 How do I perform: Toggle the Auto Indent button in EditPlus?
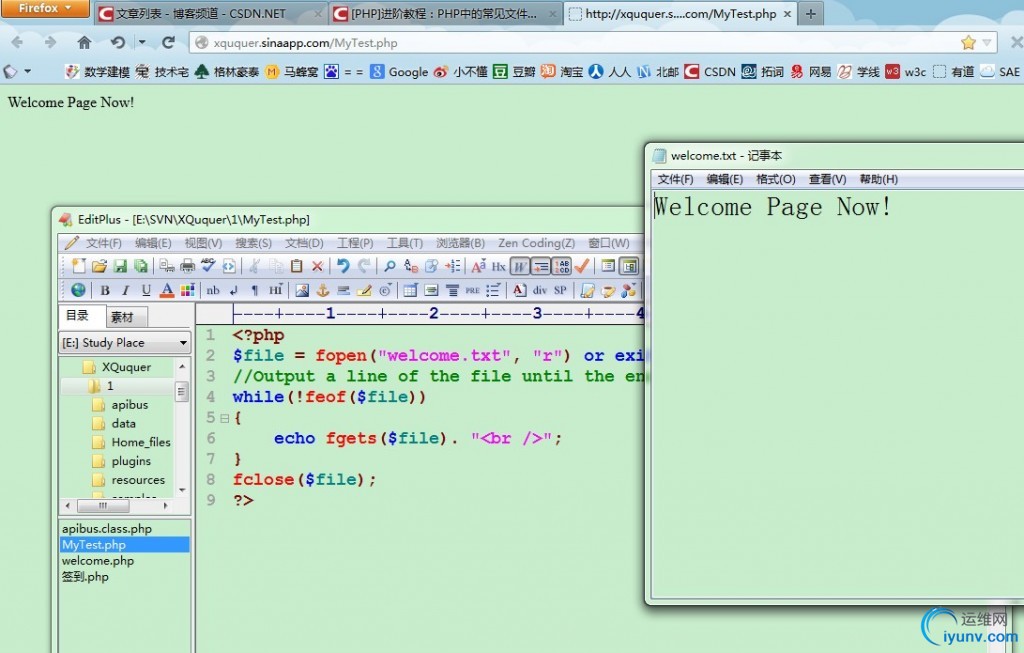(541, 266)
